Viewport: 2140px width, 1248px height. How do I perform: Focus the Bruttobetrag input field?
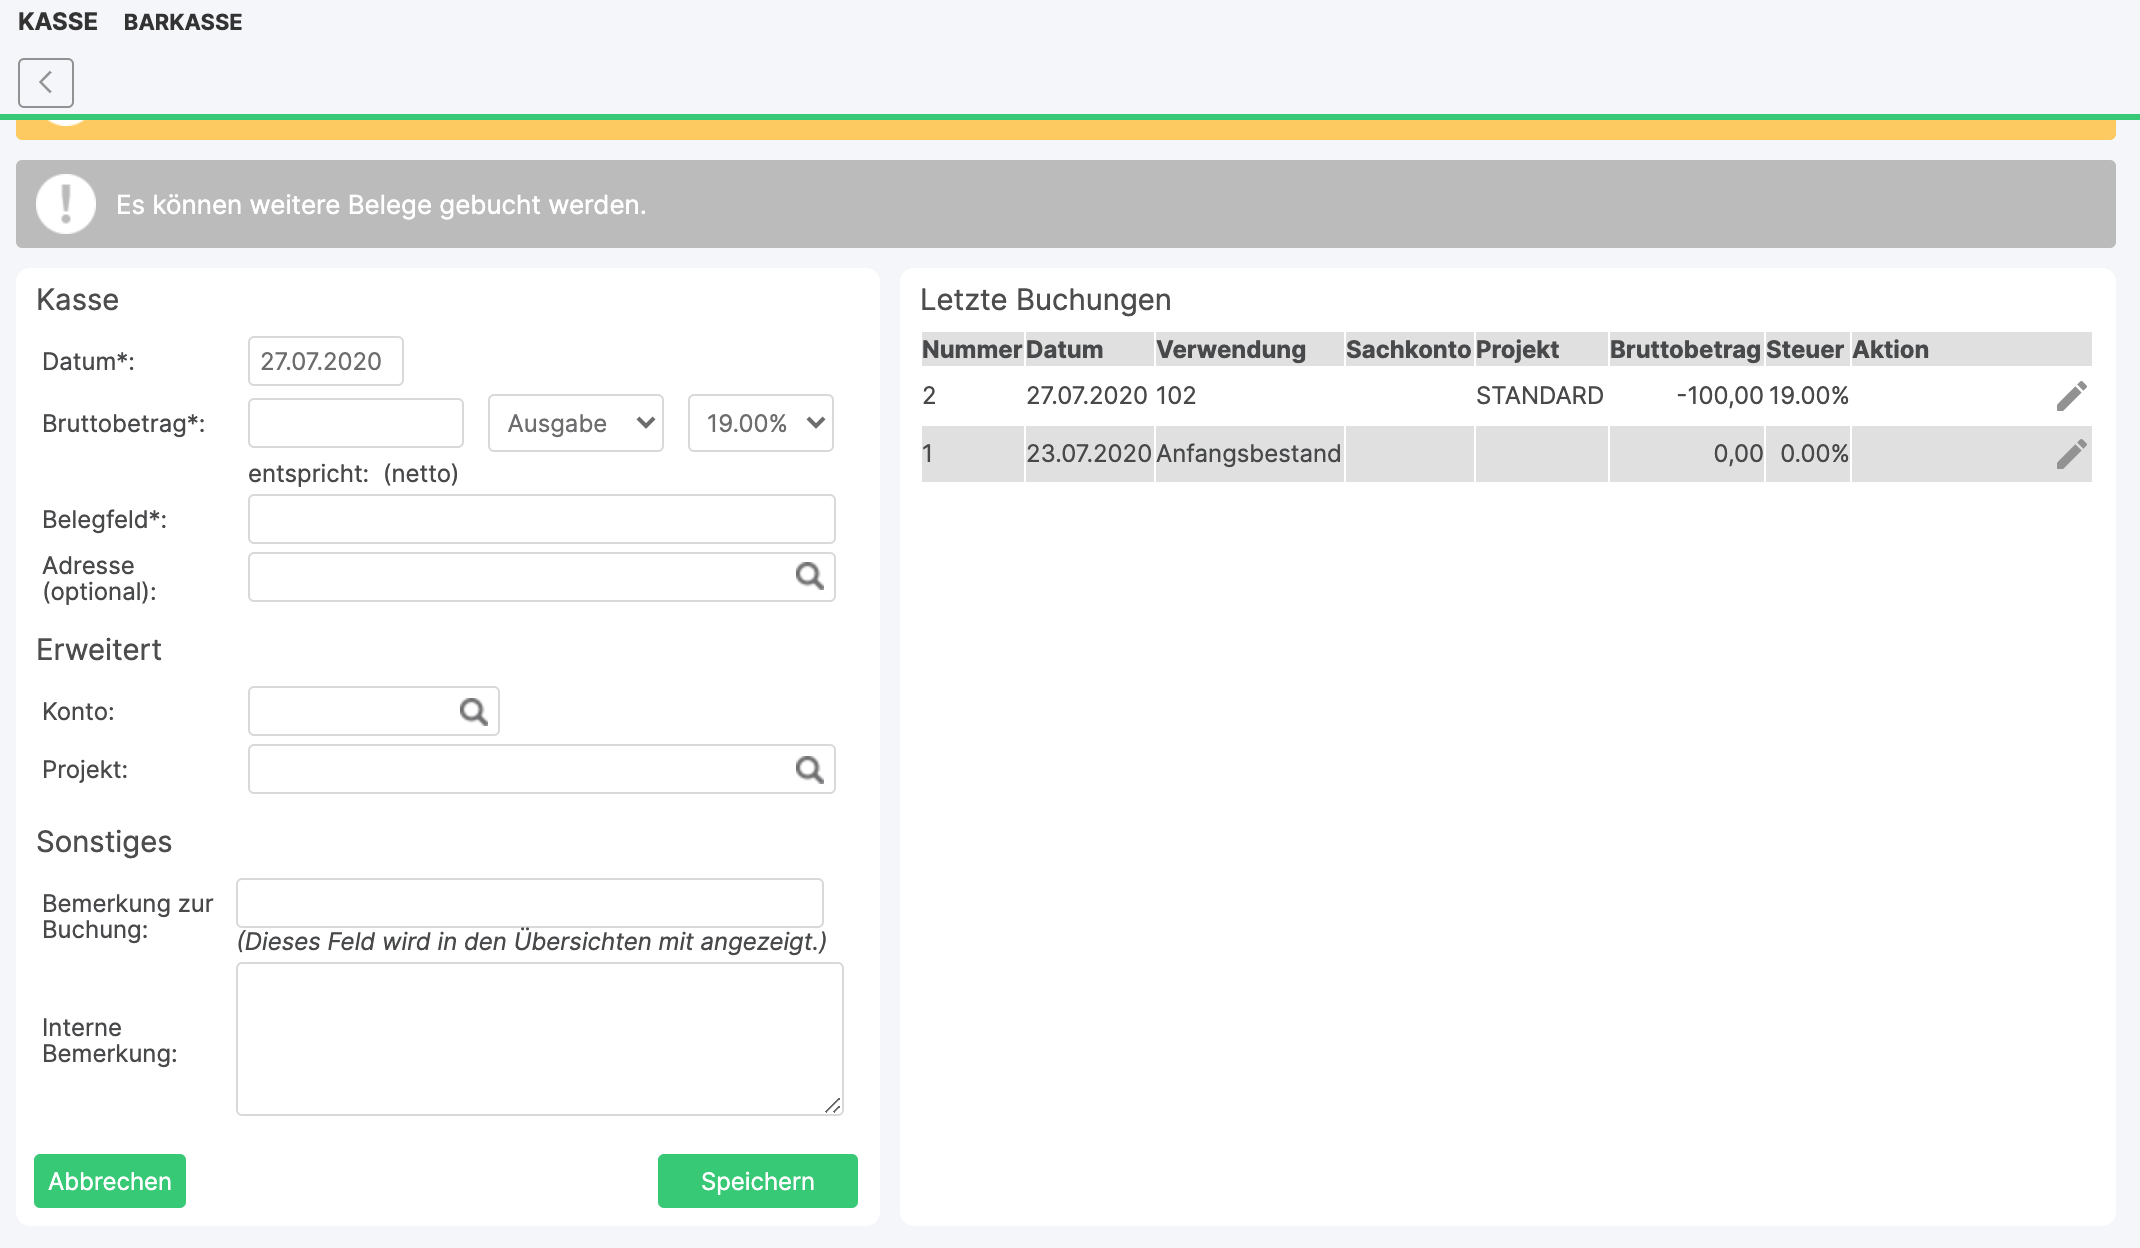pyautogui.click(x=355, y=423)
